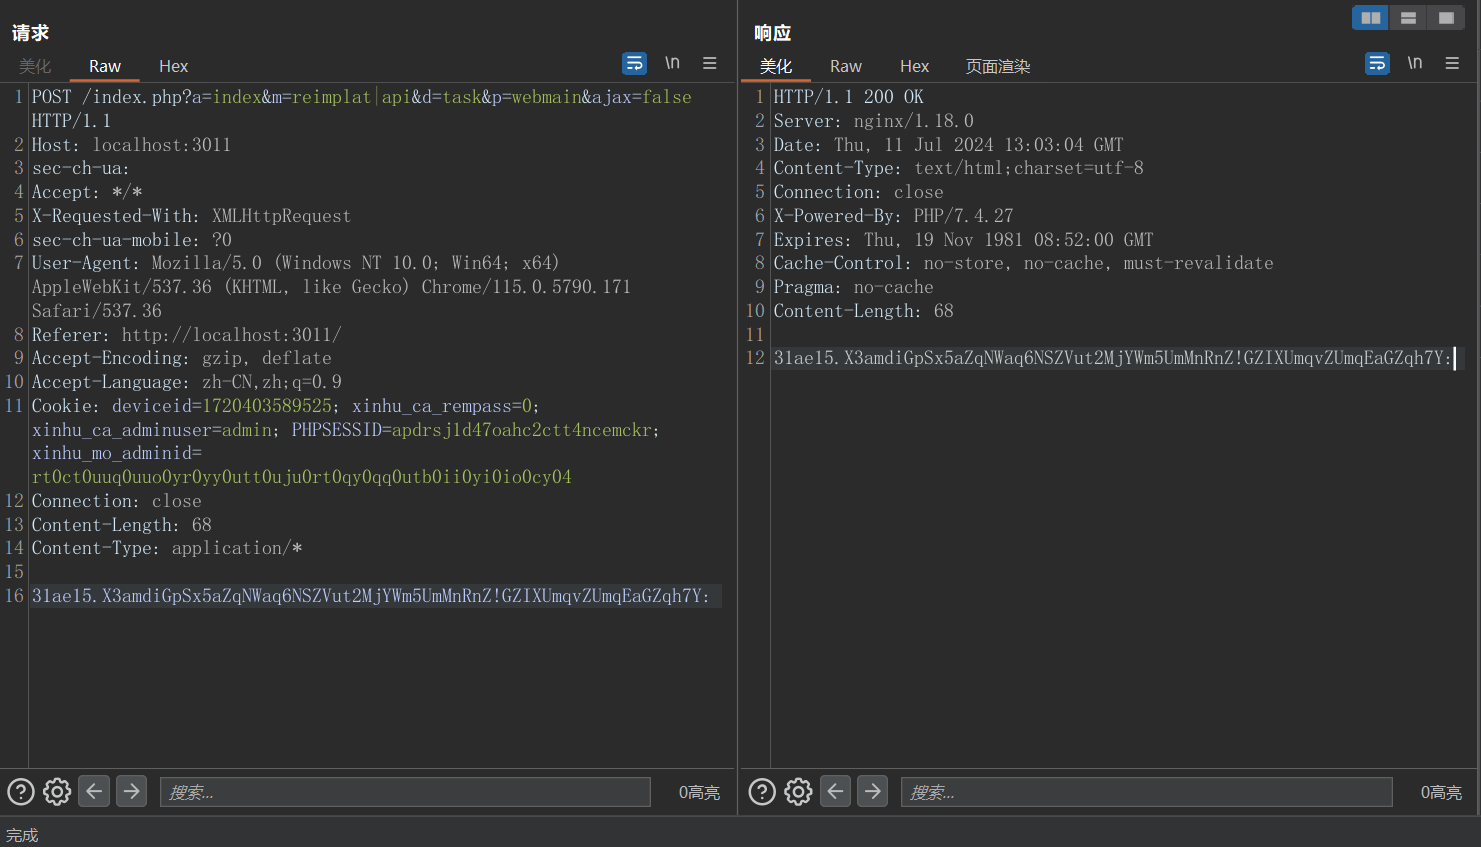
Task: Toggle word wrap in response panel
Action: (x=1377, y=64)
